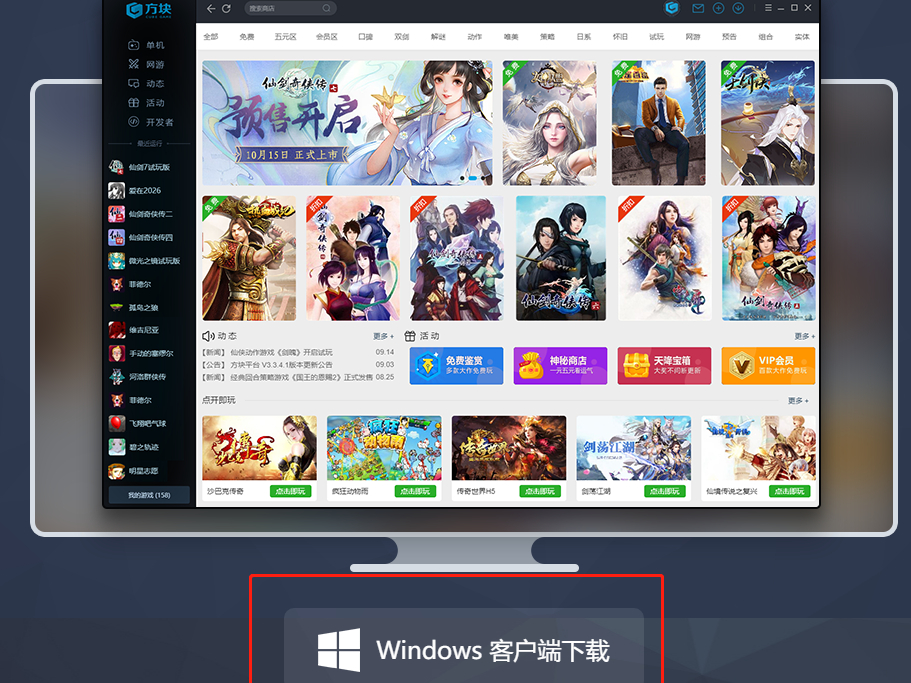Open news 仙侠动作游戏《剑魄》开启试玩

coord(281,353)
